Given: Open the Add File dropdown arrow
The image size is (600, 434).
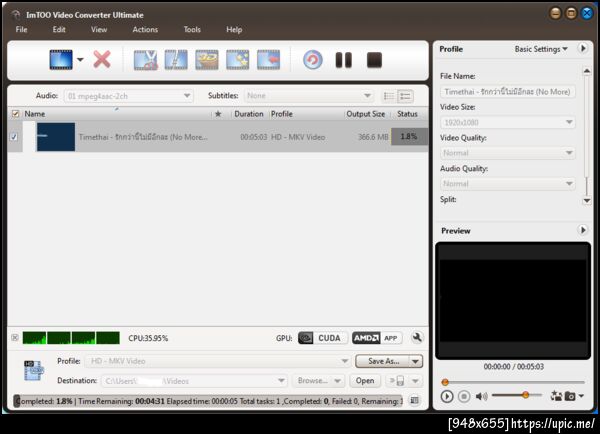Looking at the screenshot, I should click(80, 60).
